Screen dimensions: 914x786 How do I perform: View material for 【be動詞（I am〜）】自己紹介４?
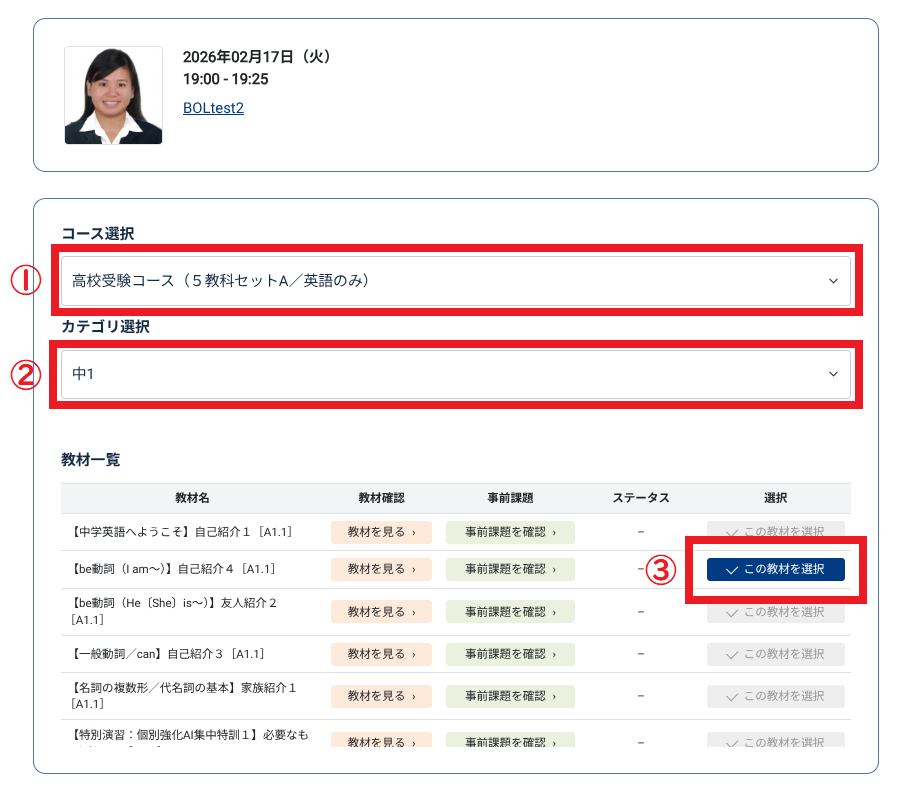(381, 569)
